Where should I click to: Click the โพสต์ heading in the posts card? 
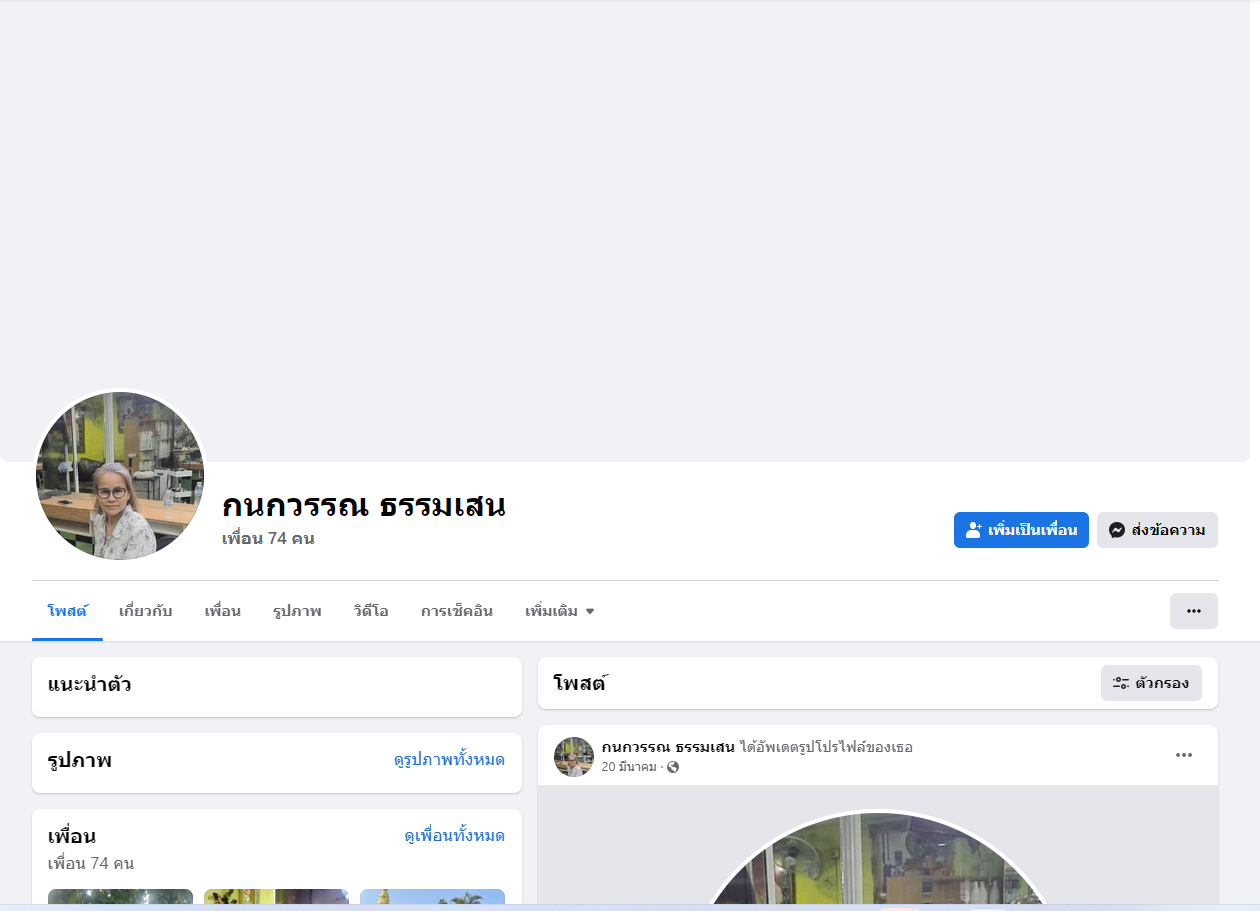[x=581, y=684]
